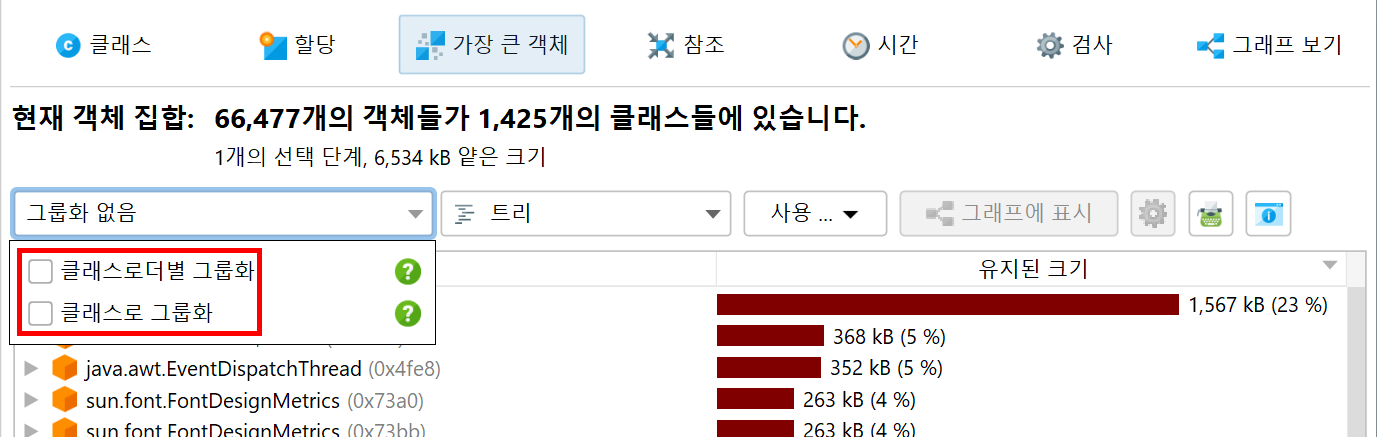Click the 263 kB (4 %) value for 0x73a0
Screen dimensions: 1377x437
tap(859, 400)
